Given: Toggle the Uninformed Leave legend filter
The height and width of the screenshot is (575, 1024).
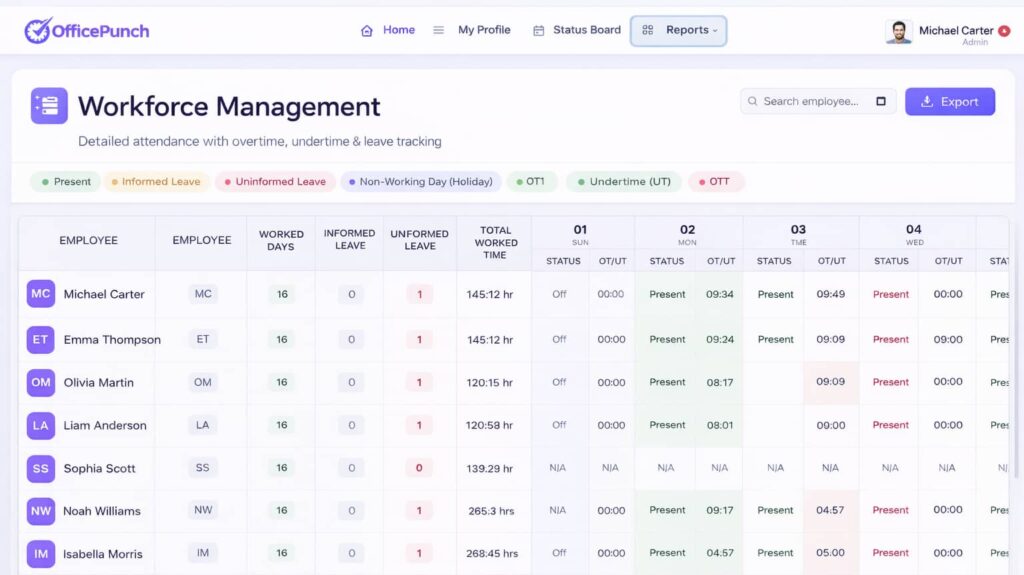Looking at the screenshot, I should (x=275, y=182).
